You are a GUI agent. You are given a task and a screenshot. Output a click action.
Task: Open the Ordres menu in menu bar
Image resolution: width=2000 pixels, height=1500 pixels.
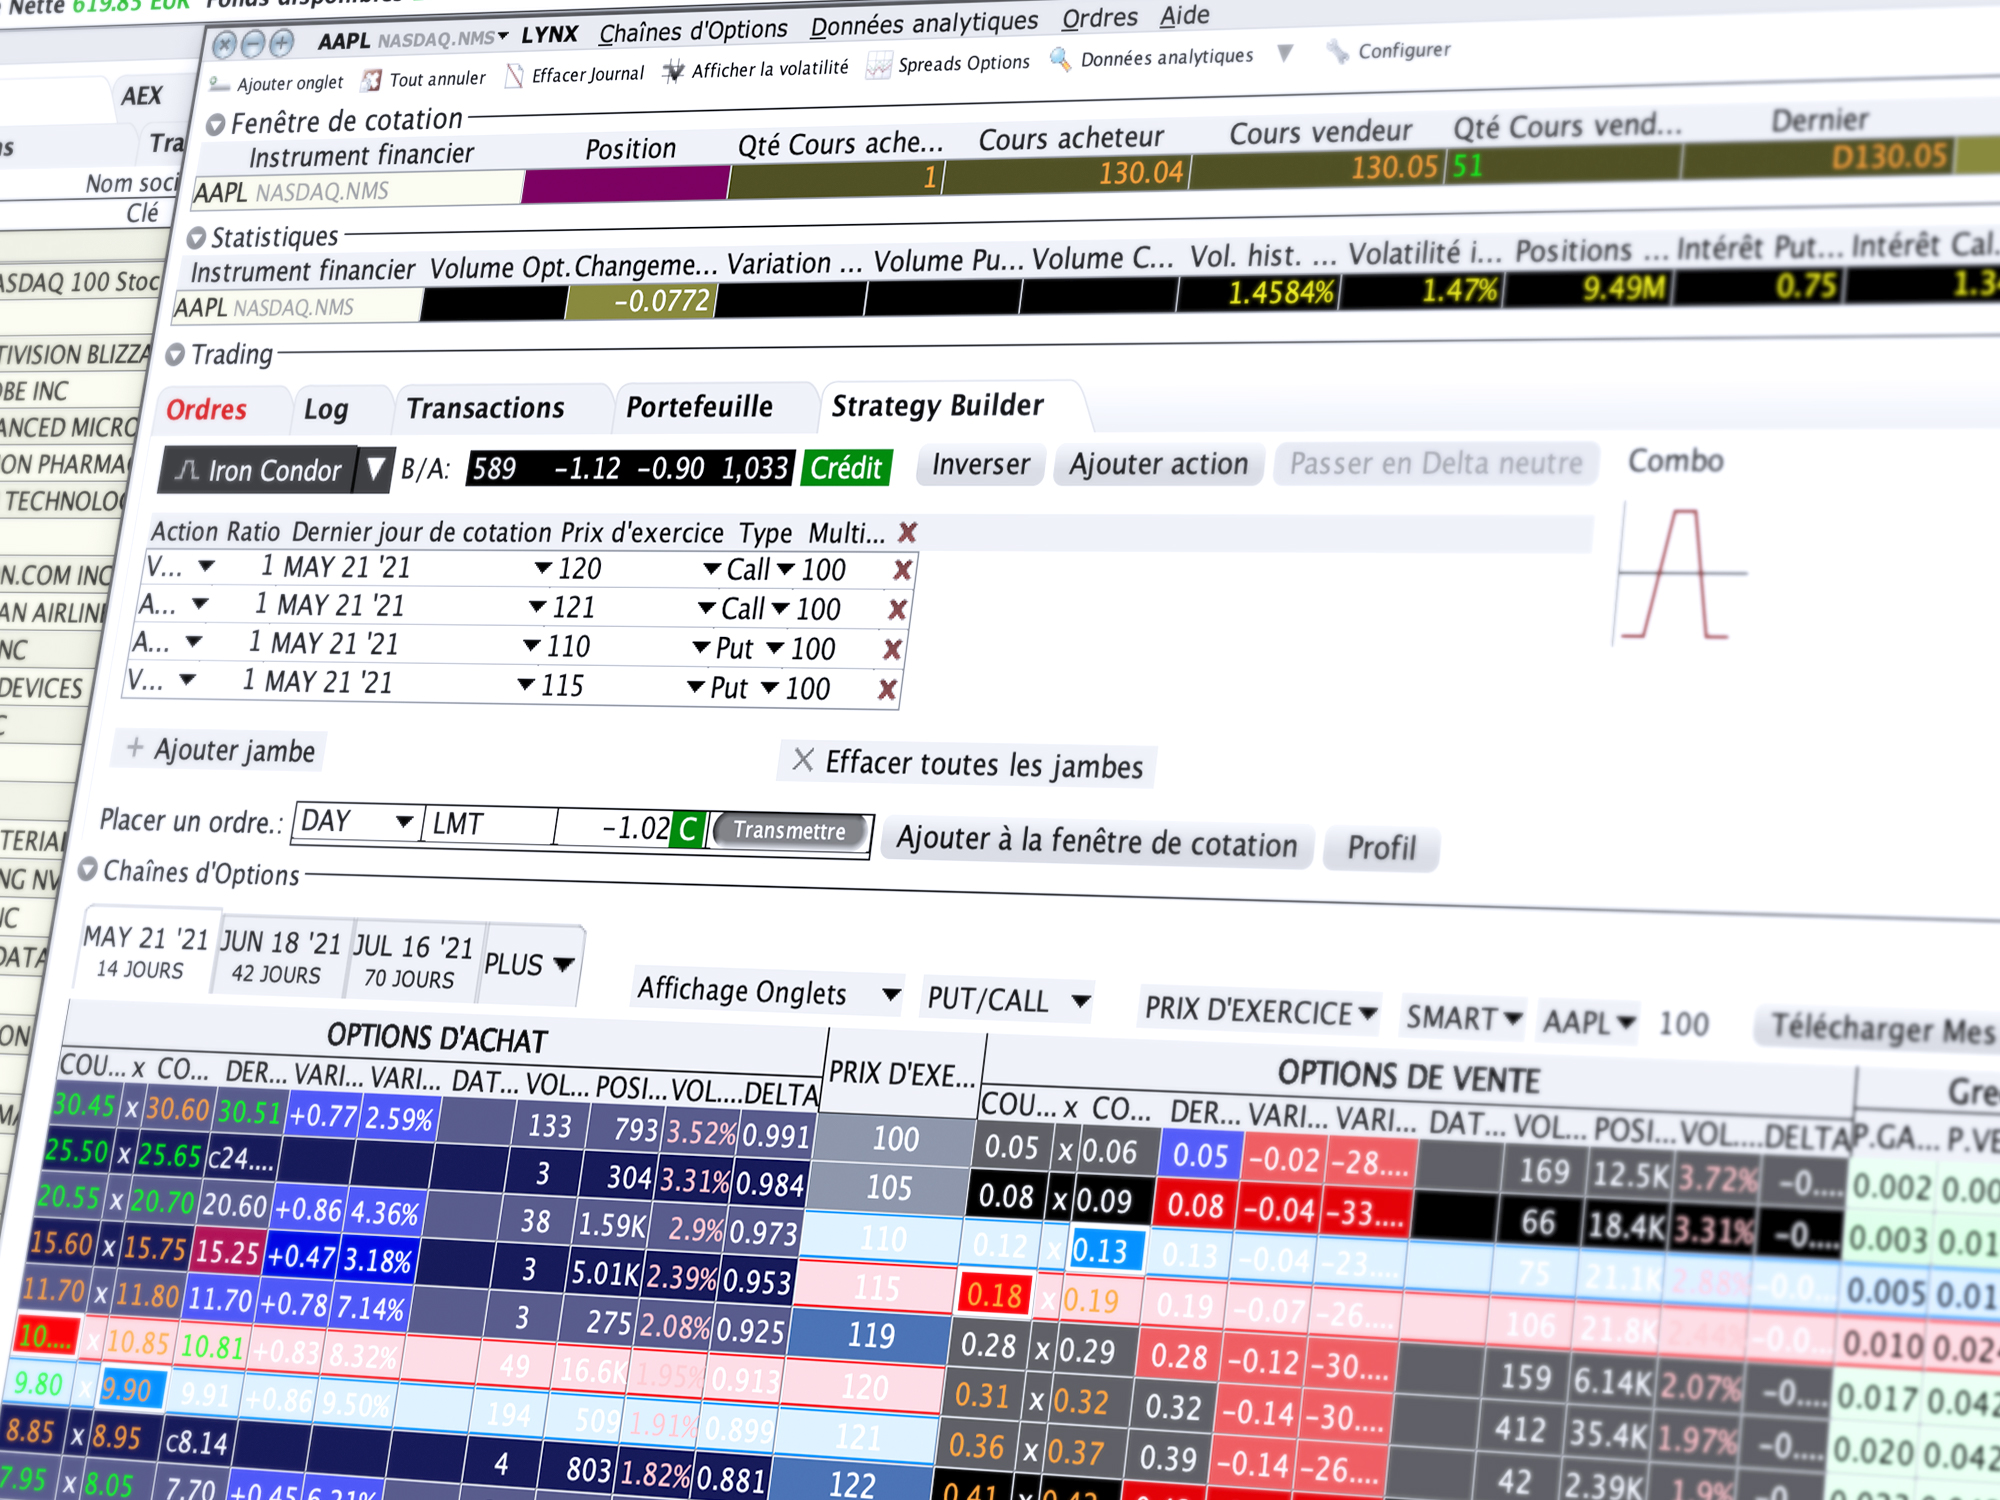1100,18
